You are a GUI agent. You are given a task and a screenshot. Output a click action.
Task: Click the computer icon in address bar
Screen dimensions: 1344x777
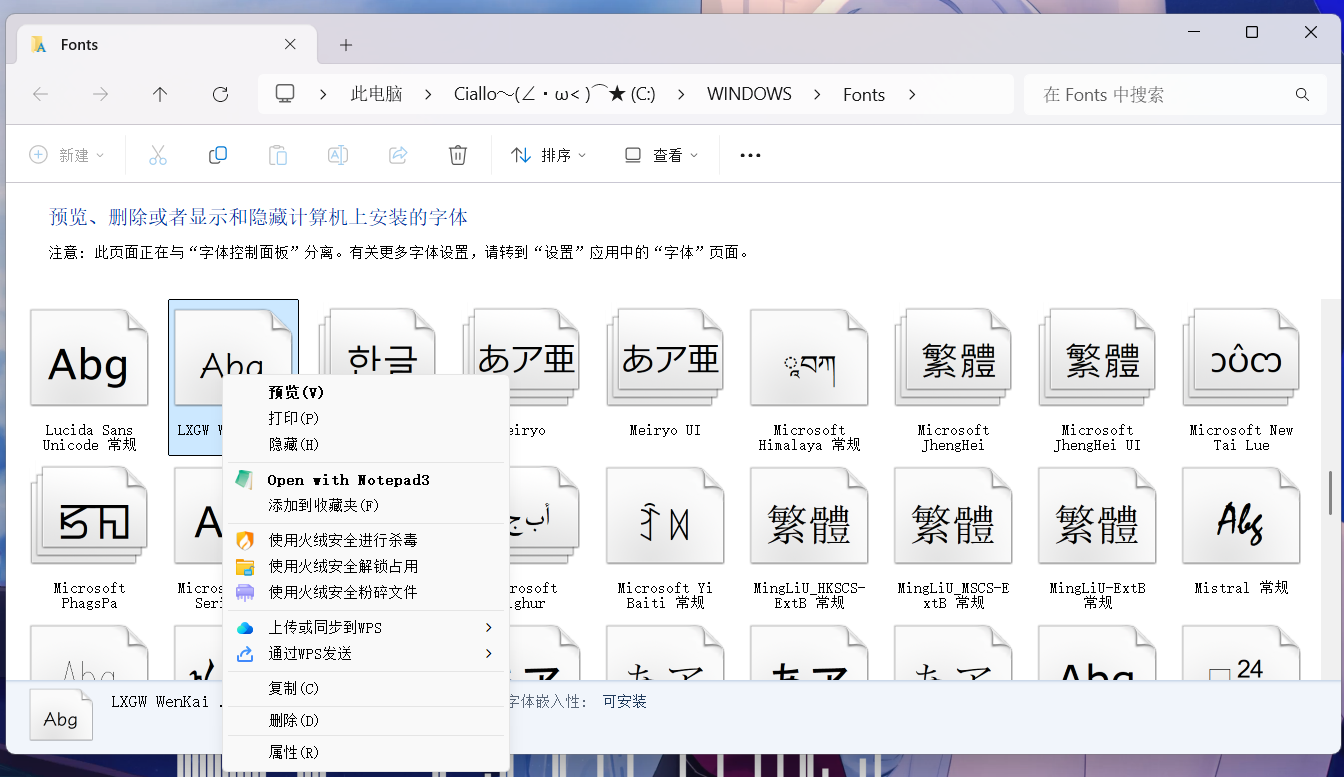click(285, 94)
